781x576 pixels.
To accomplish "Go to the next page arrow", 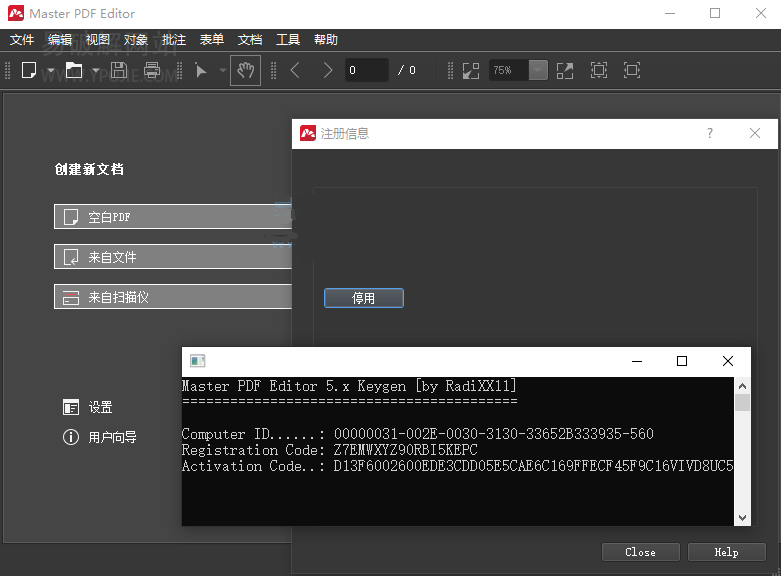I will coord(327,70).
